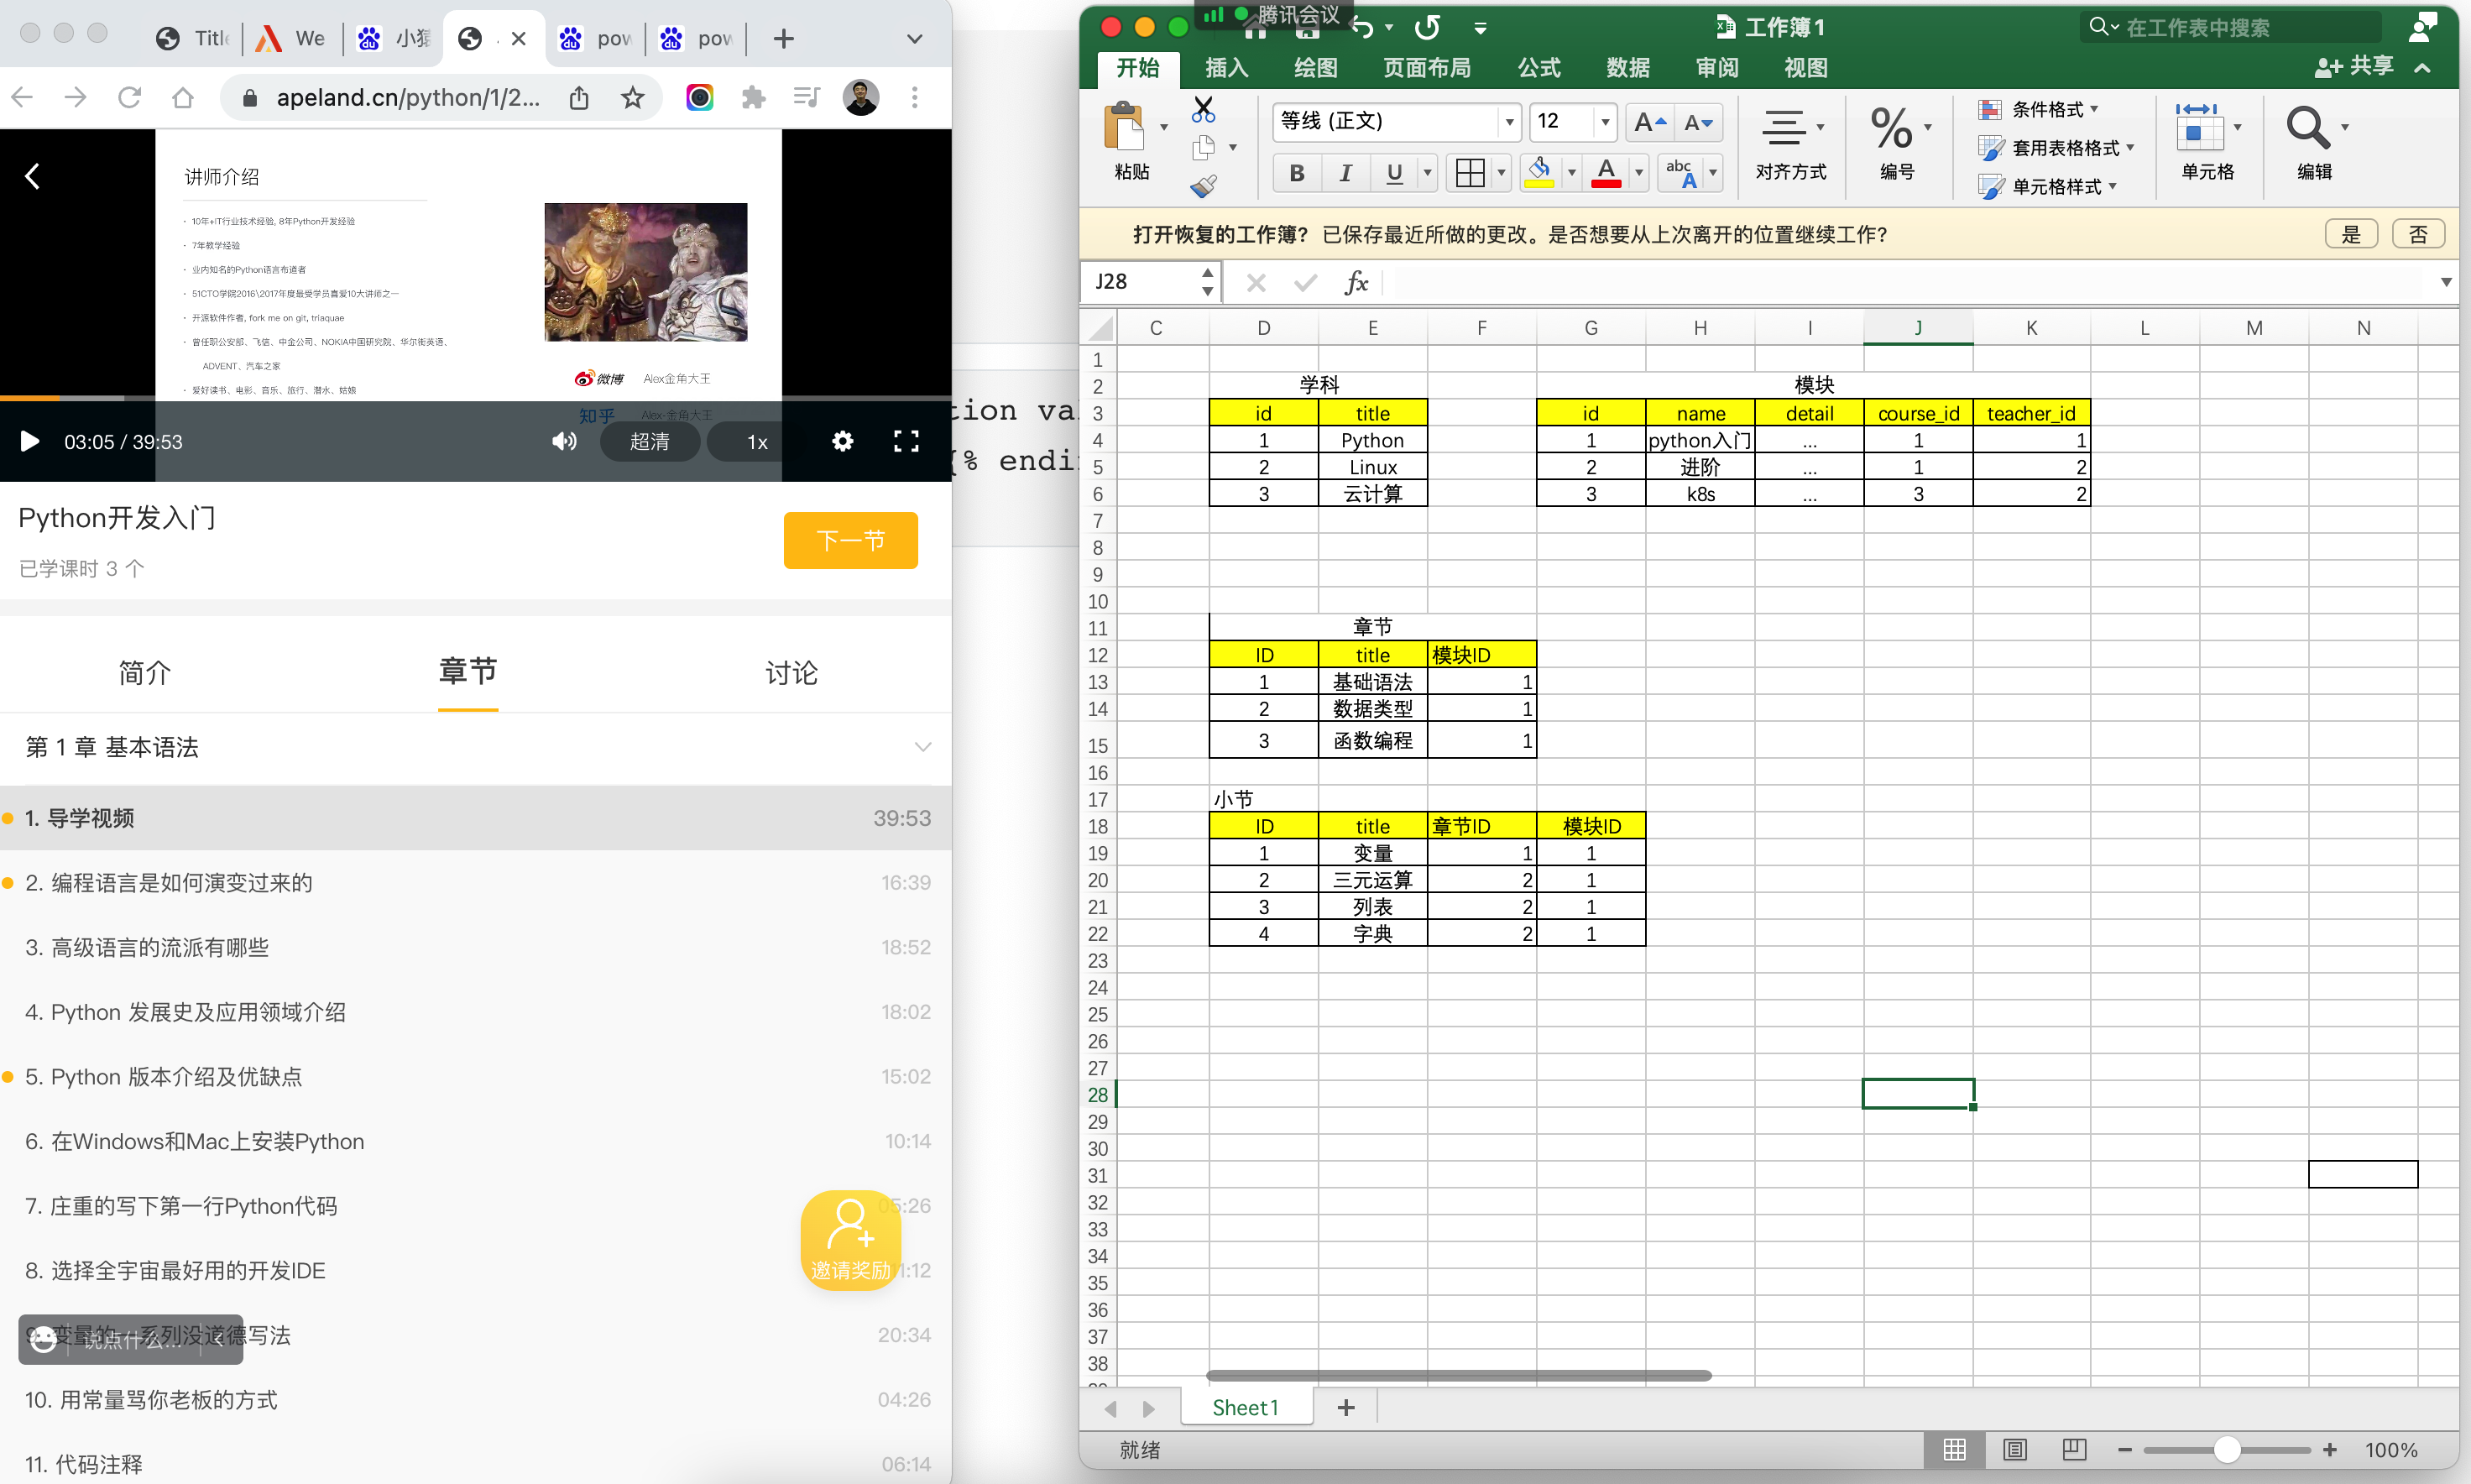Bookmark page with Chrome star icon

pos(633,97)
